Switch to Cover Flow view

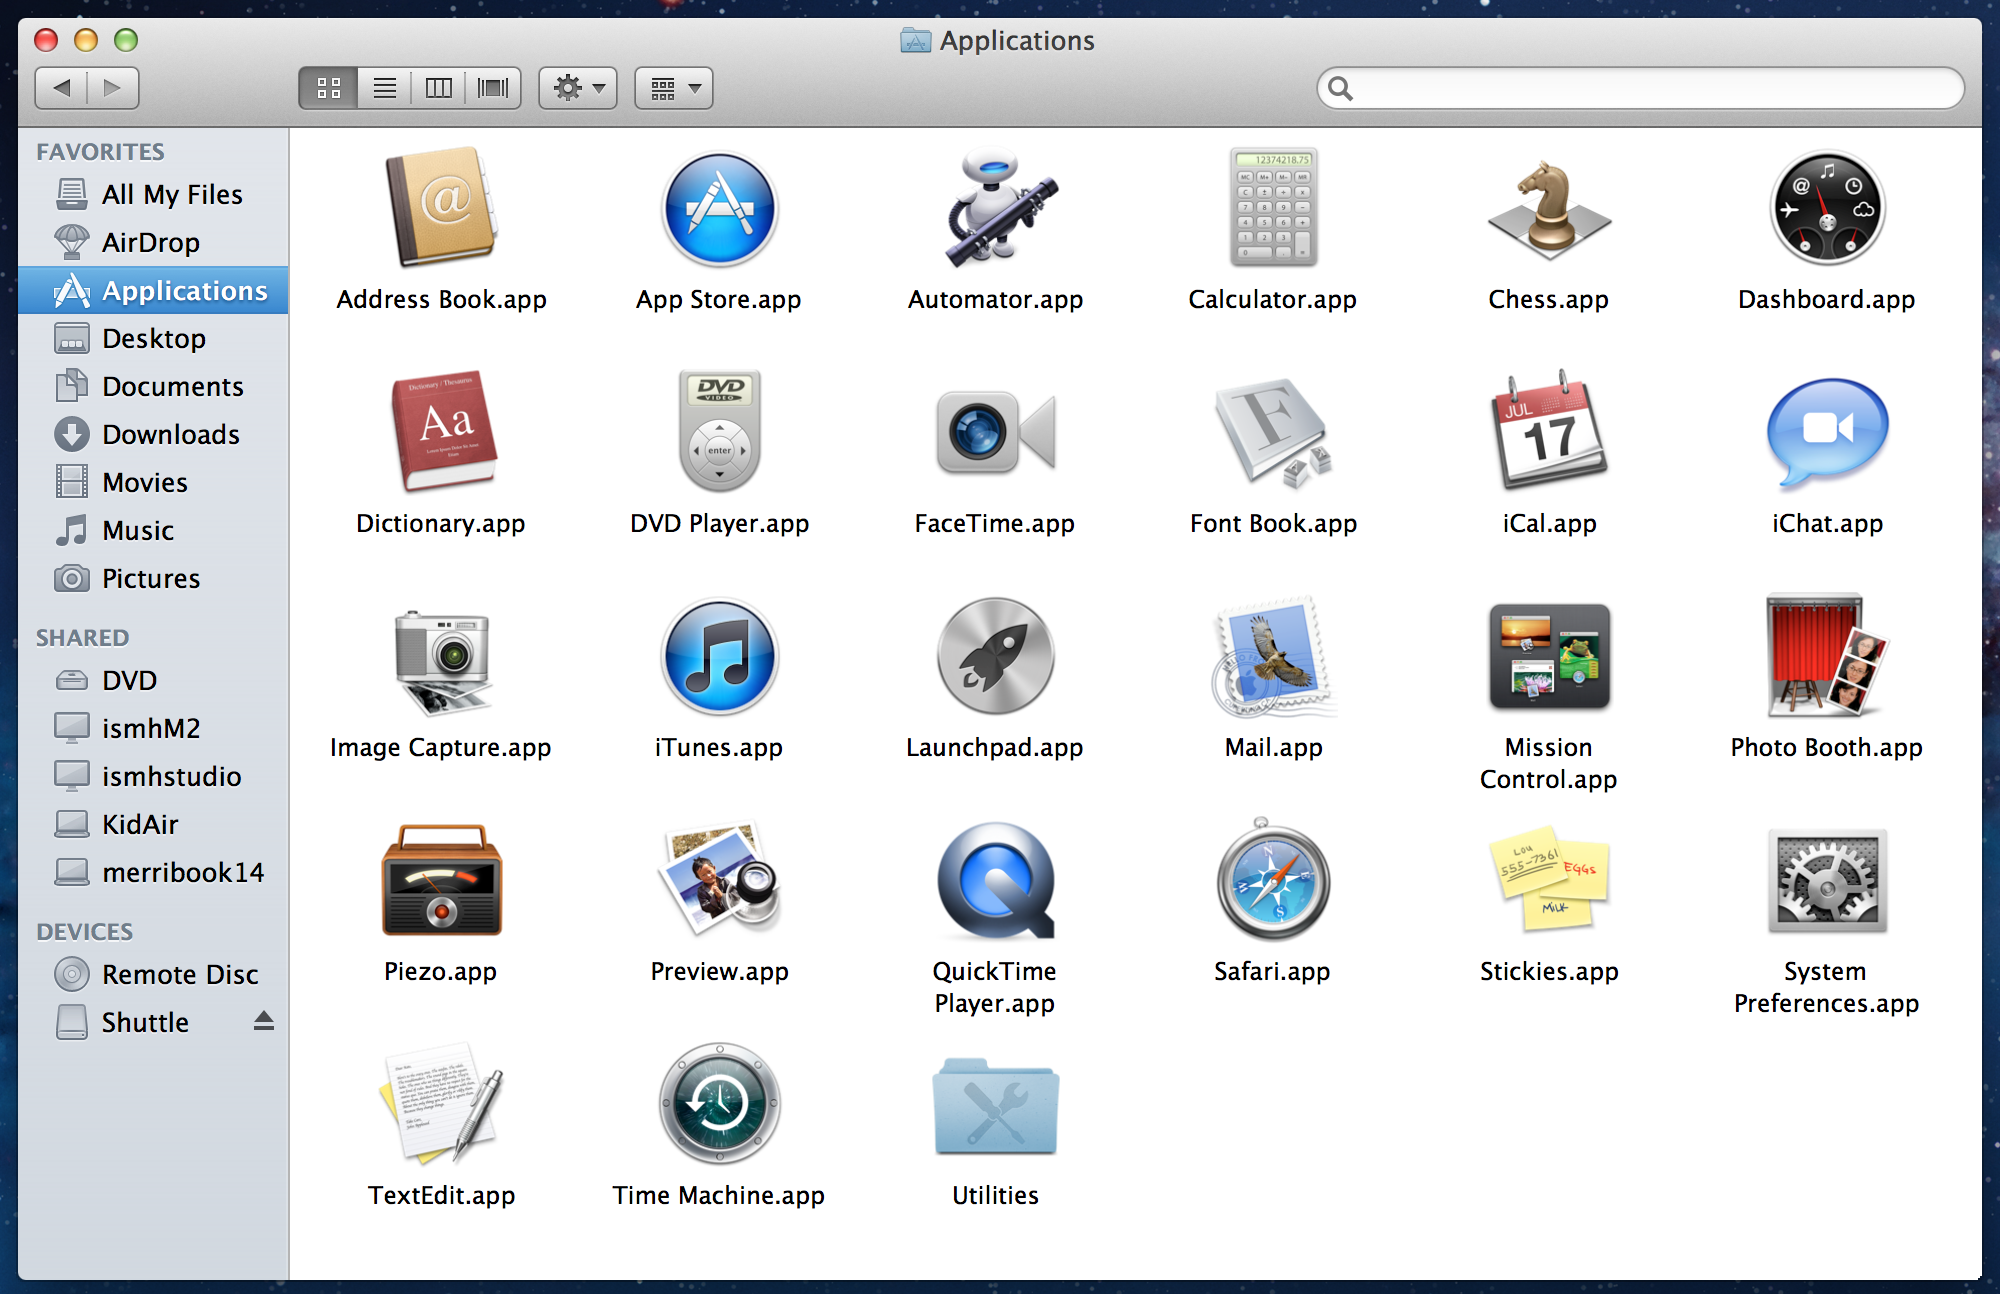click(x=493, y=88)
